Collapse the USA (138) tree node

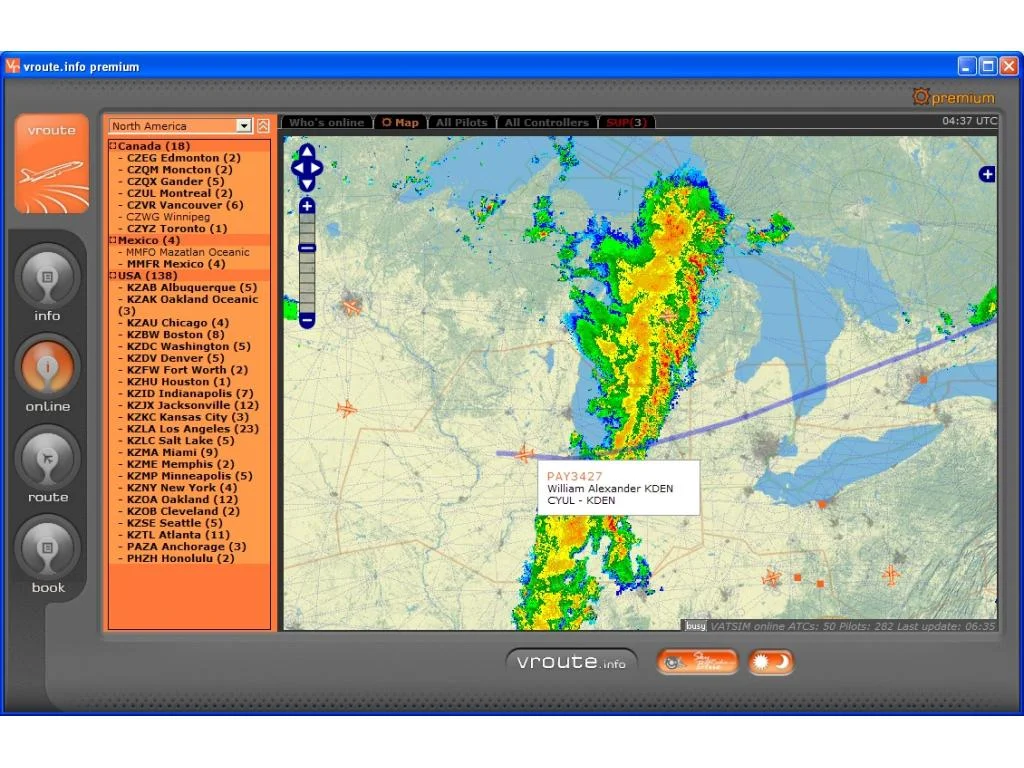[x=113, y=275]
